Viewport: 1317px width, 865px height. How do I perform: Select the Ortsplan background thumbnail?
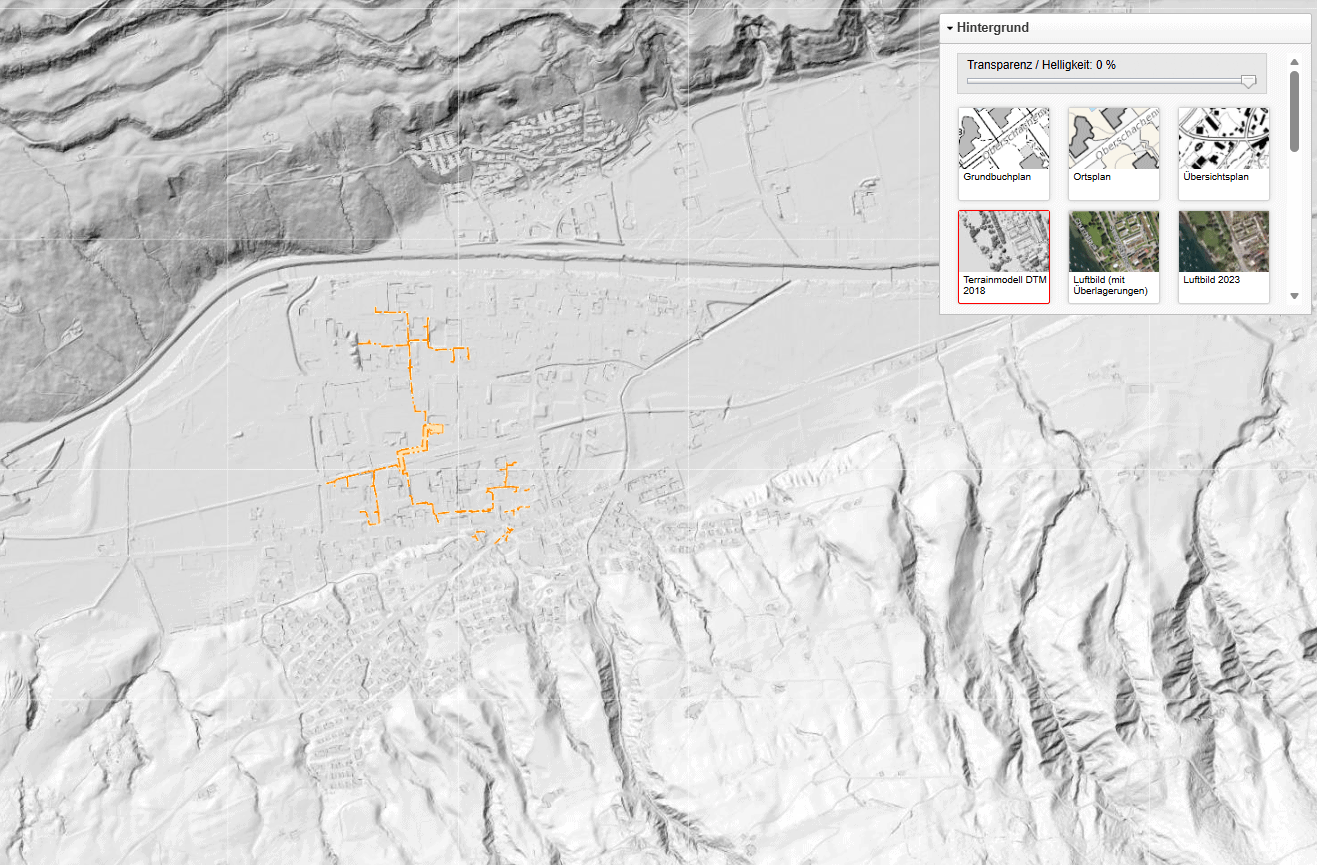pyautogui.click(x=1114, y=138)
